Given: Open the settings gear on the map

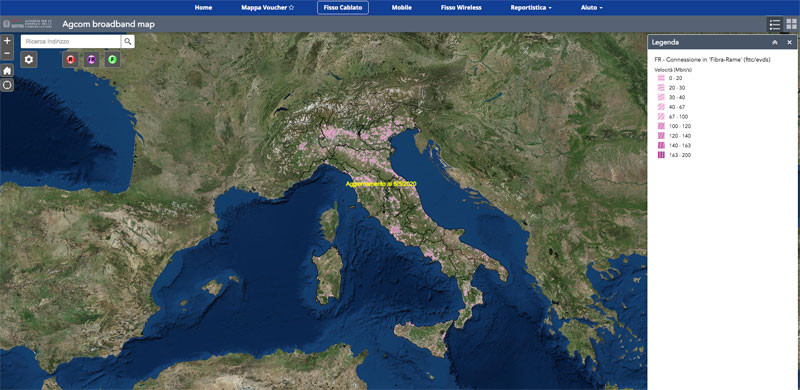Looking at the screenshot, I should pos(29,60).
